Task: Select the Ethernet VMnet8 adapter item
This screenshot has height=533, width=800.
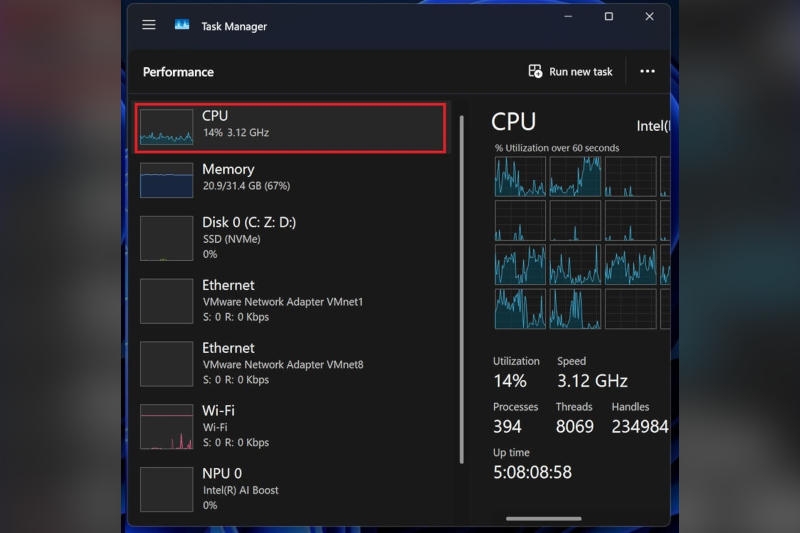Action: point(290,363)
